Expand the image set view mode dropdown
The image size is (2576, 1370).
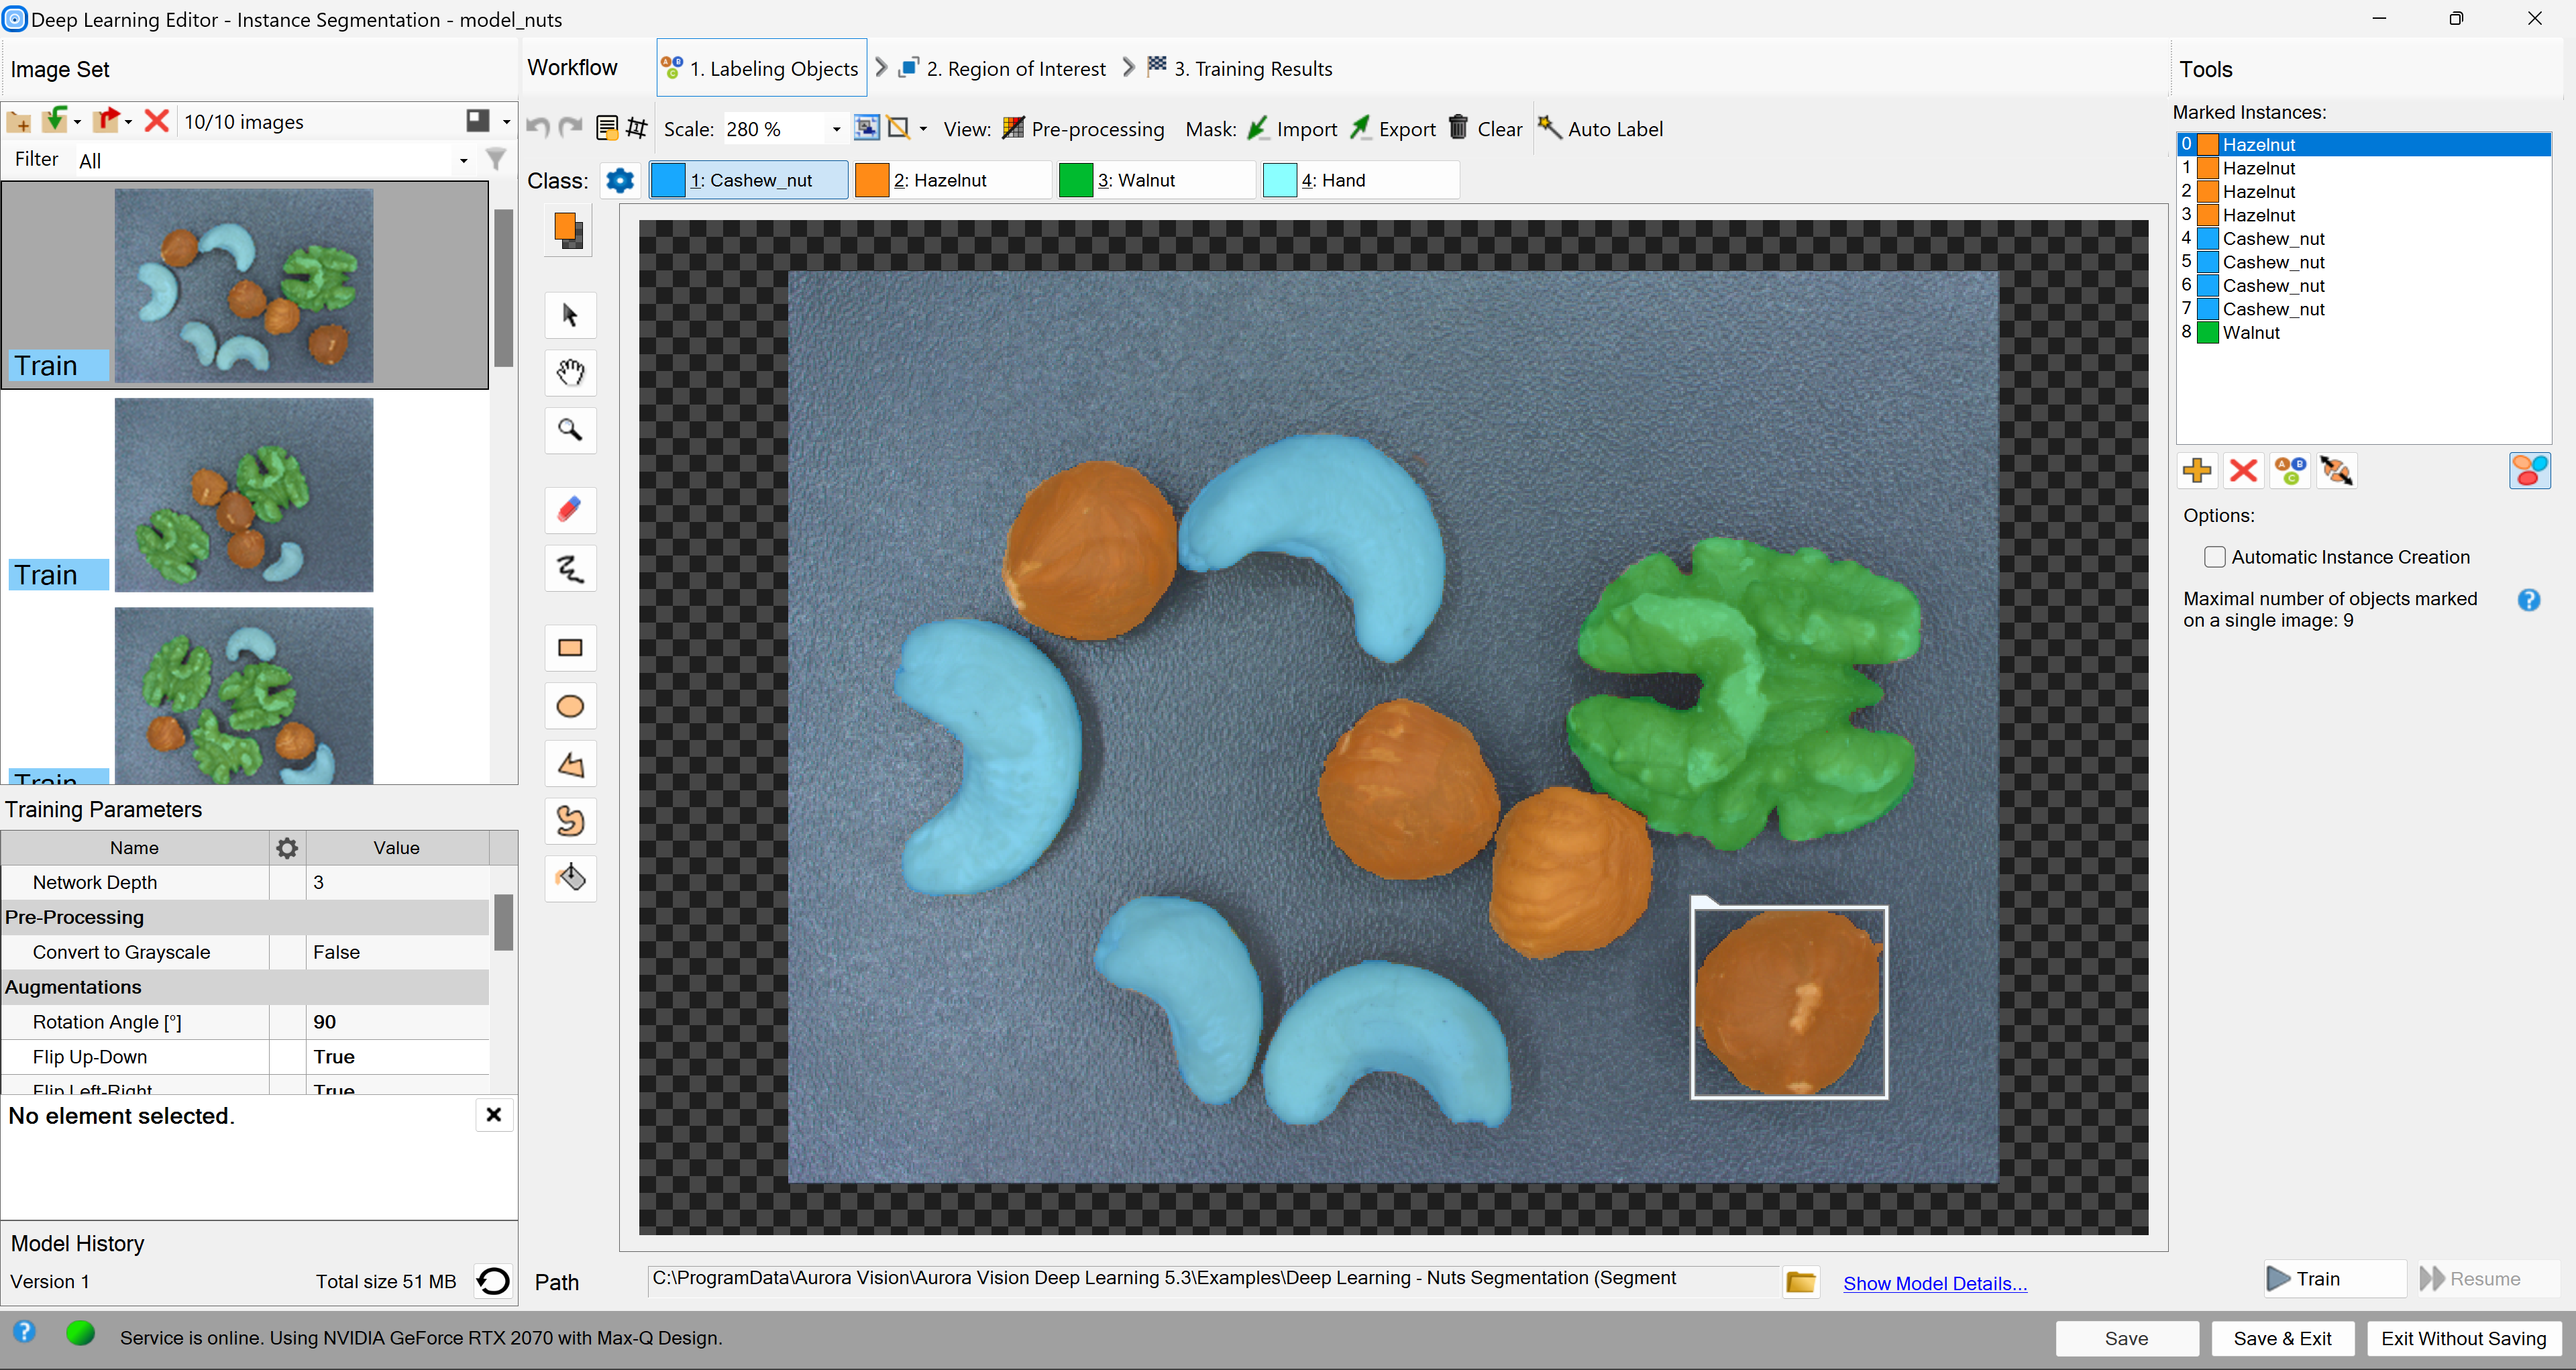[506, 121]
